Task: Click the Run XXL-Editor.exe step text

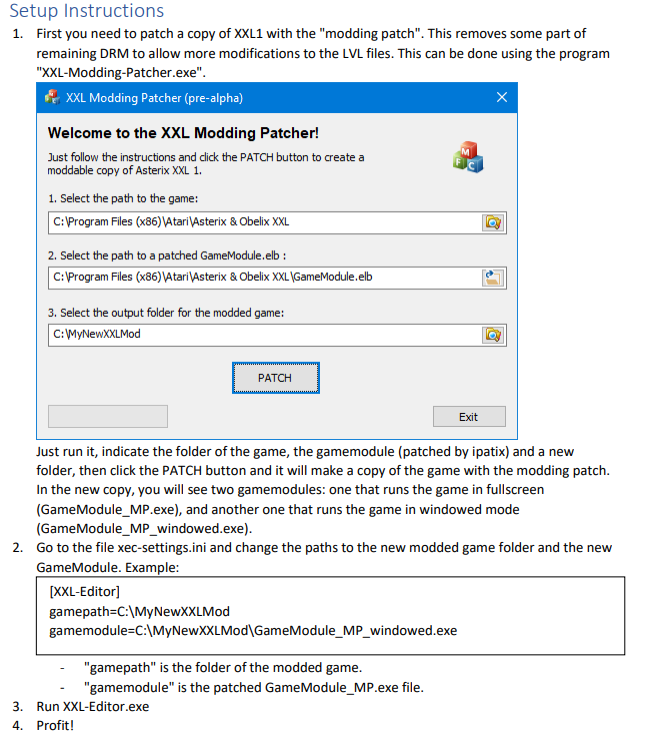Action: (x=93, y=707)
